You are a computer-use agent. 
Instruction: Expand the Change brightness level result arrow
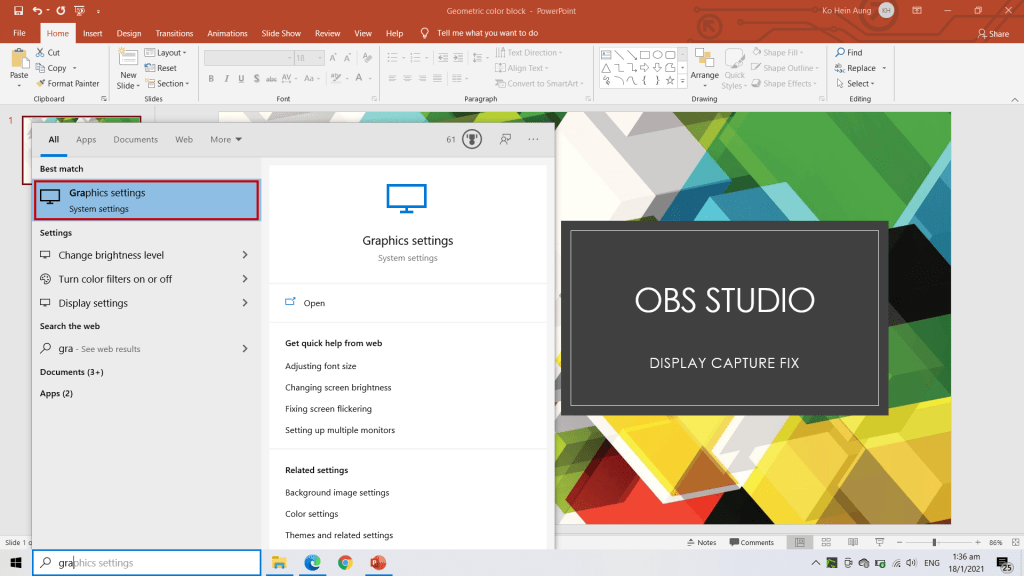[245, 255]
